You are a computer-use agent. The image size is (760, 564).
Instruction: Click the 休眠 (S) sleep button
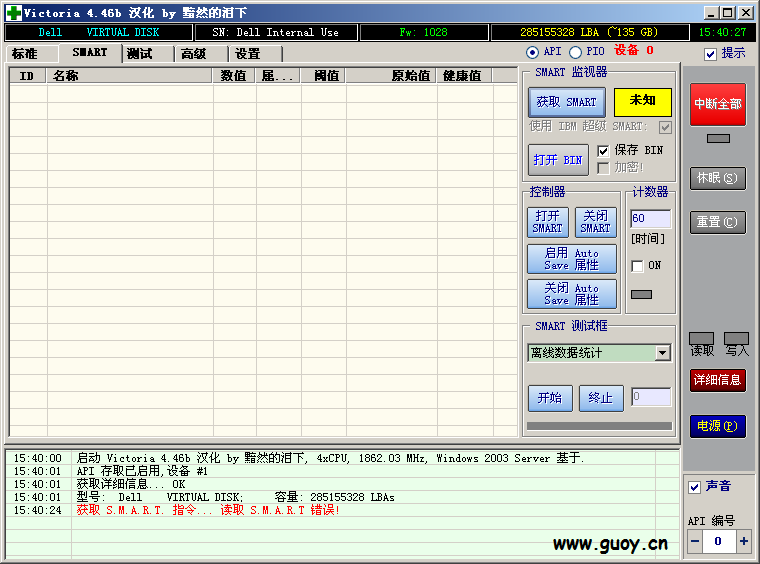[718, 178]
